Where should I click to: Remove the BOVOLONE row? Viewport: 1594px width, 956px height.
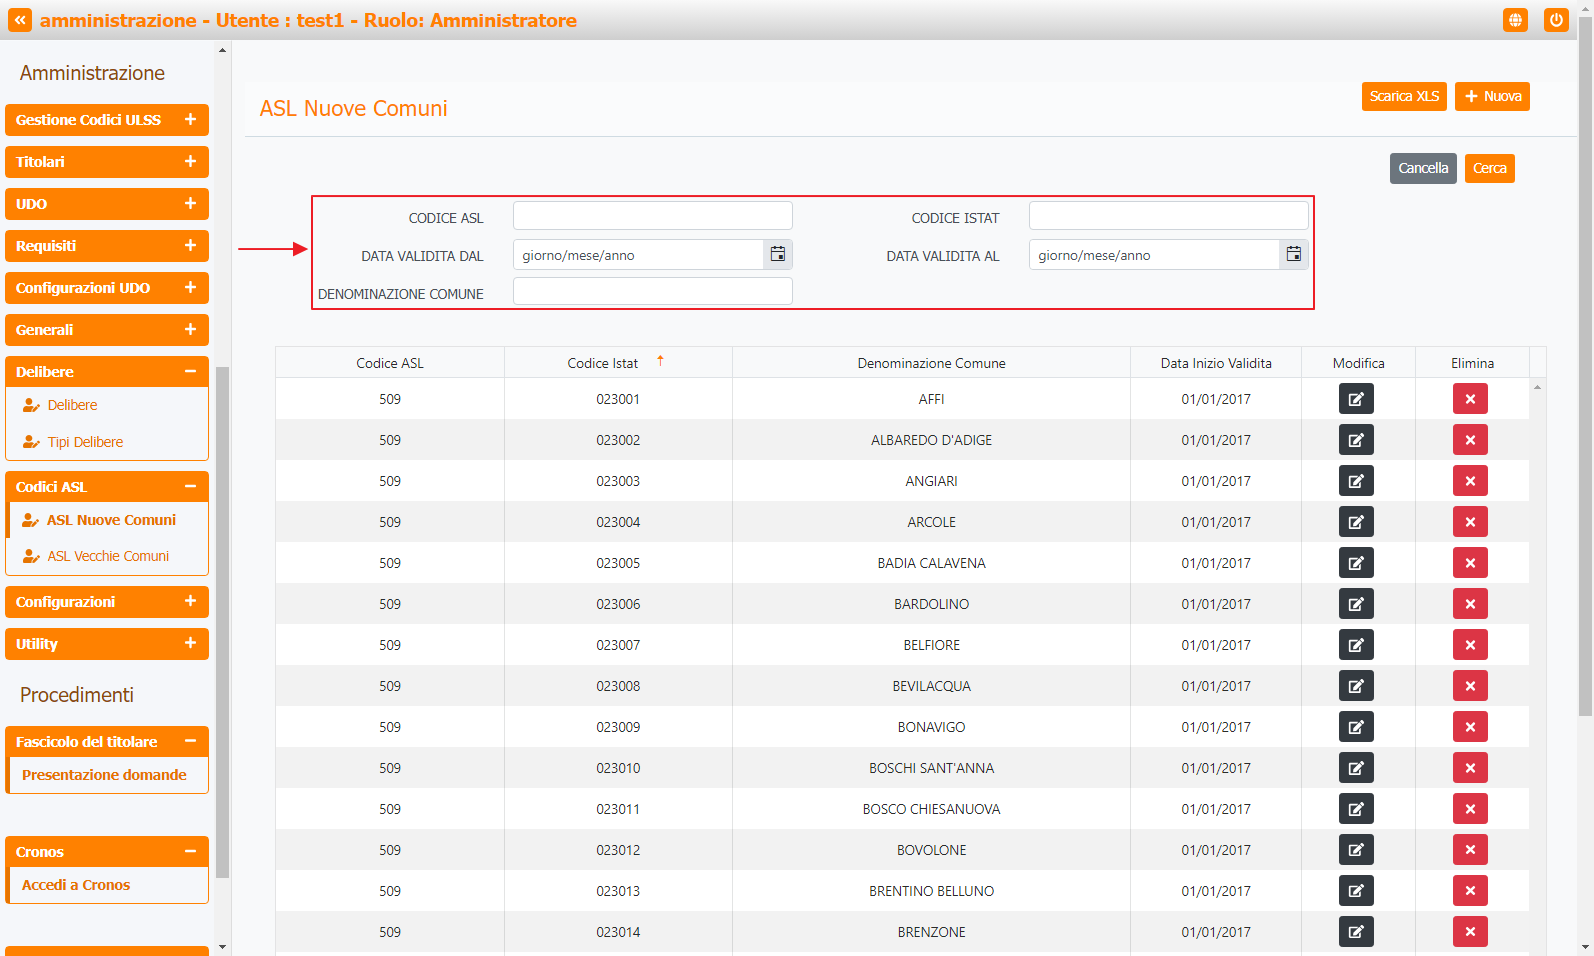coord(1469,850)
